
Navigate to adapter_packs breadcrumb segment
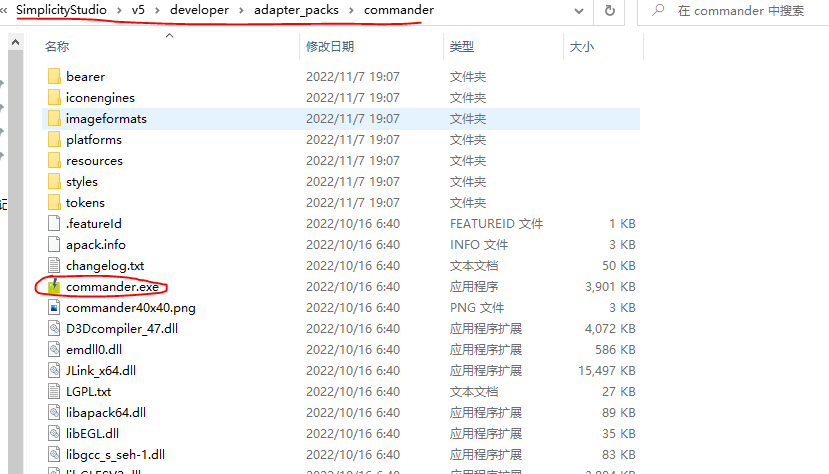(x=296, y=10)
